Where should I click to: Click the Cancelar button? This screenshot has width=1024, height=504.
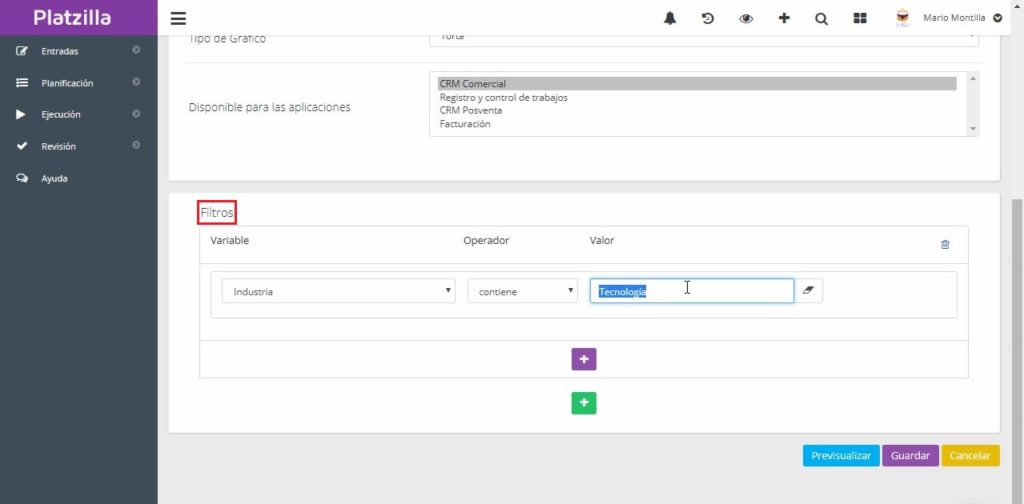pos(970,456)
